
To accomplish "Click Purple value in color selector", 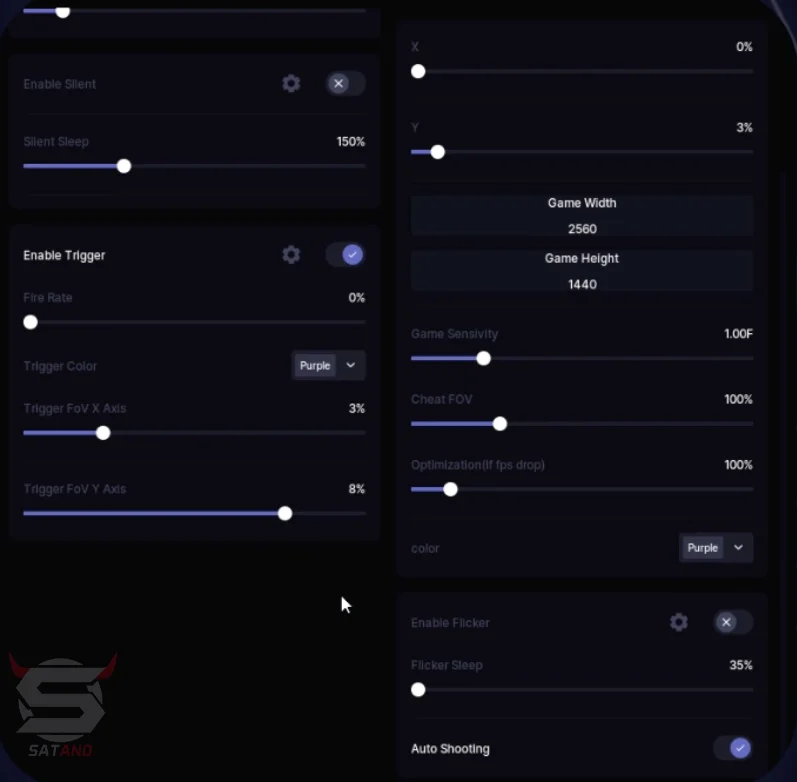I will [x=702, y=548].
